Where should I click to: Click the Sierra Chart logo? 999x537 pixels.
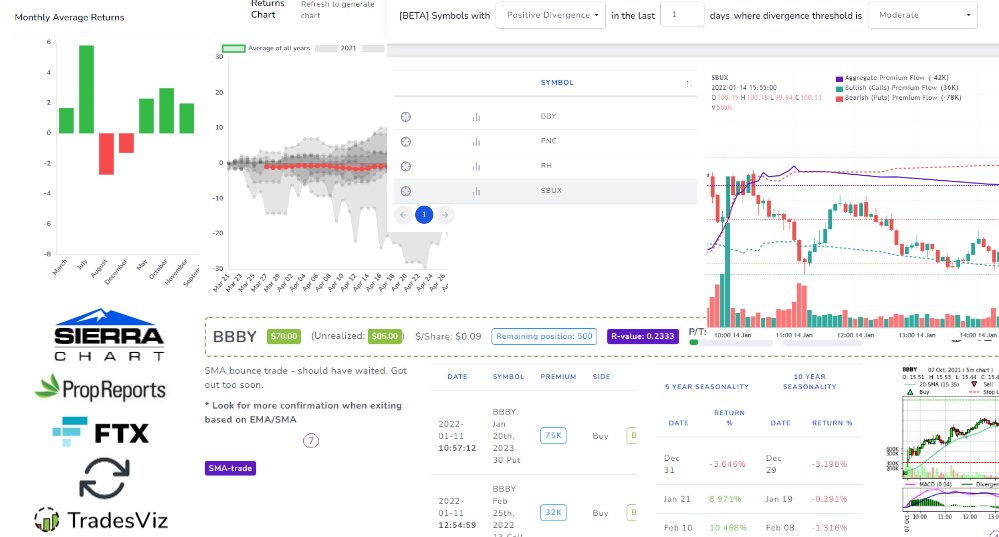[108, 335]
